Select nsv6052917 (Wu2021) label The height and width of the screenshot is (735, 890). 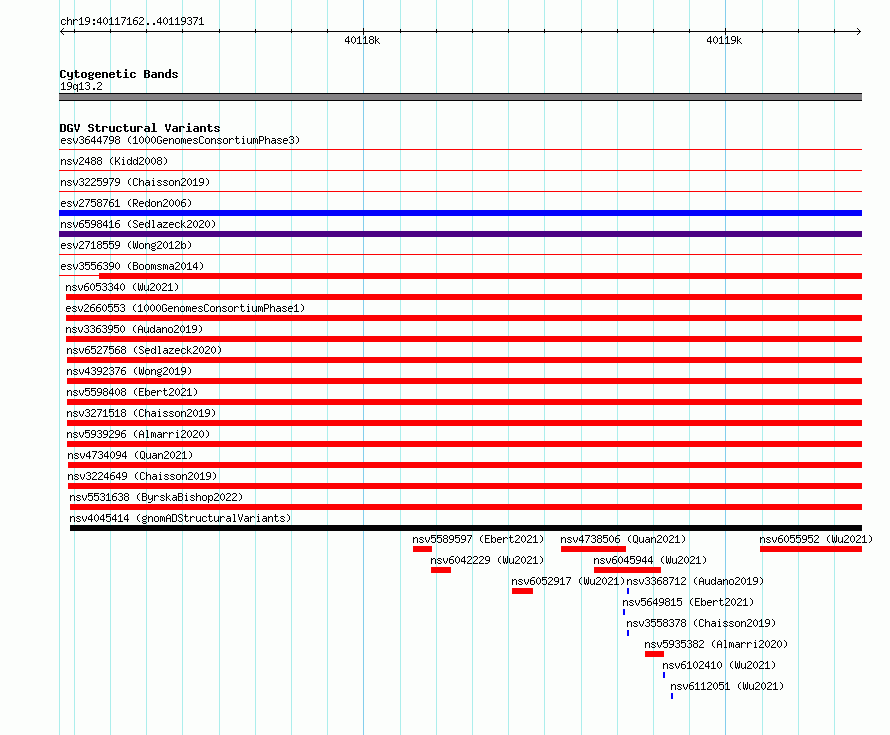coord(568,581)
